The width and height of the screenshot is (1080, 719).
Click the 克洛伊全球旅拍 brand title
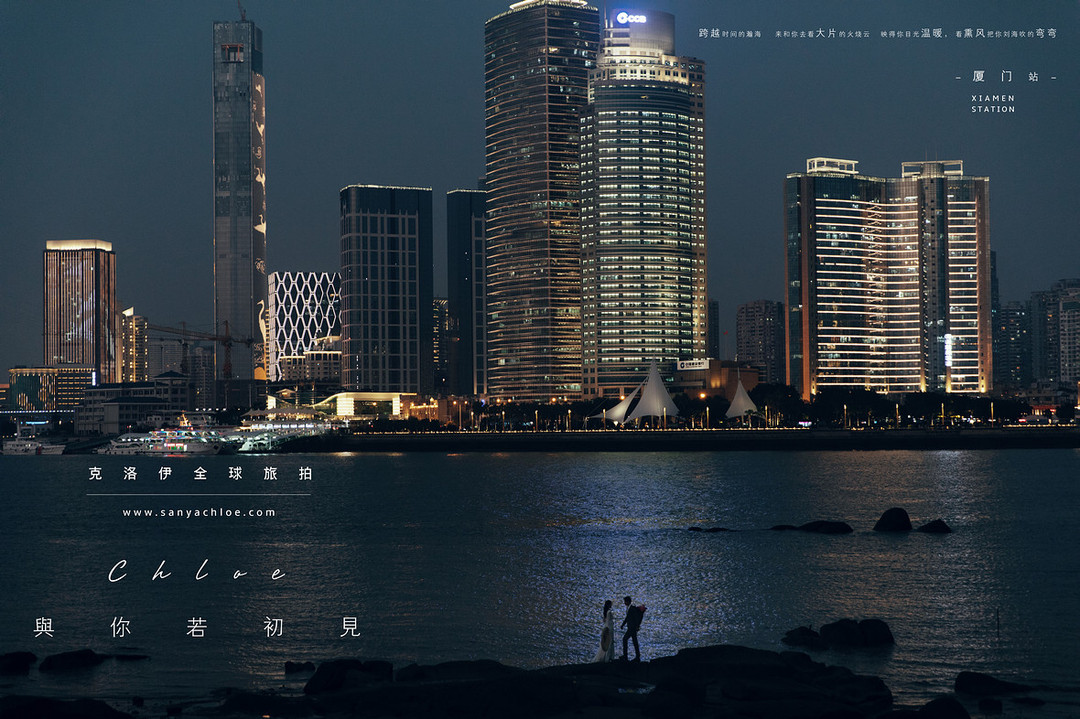pos(199,474)
